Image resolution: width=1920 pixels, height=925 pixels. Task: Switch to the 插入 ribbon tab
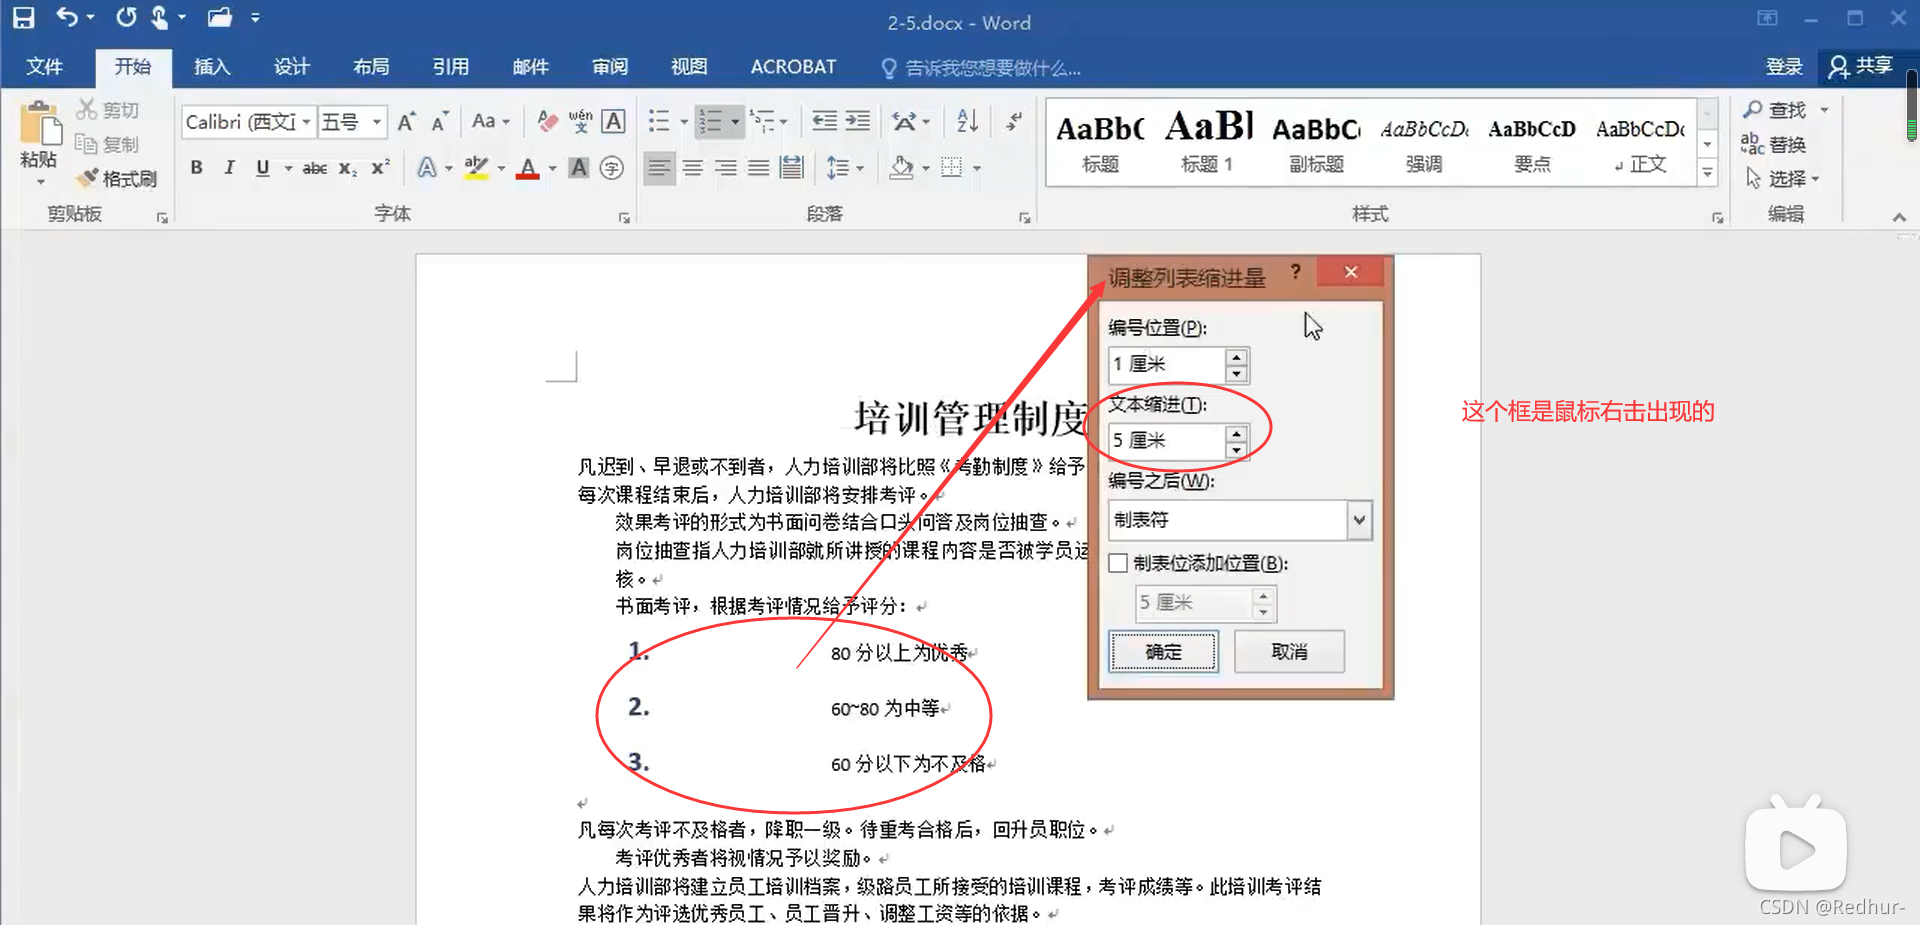pyautogui.click(x=211, y=67)
